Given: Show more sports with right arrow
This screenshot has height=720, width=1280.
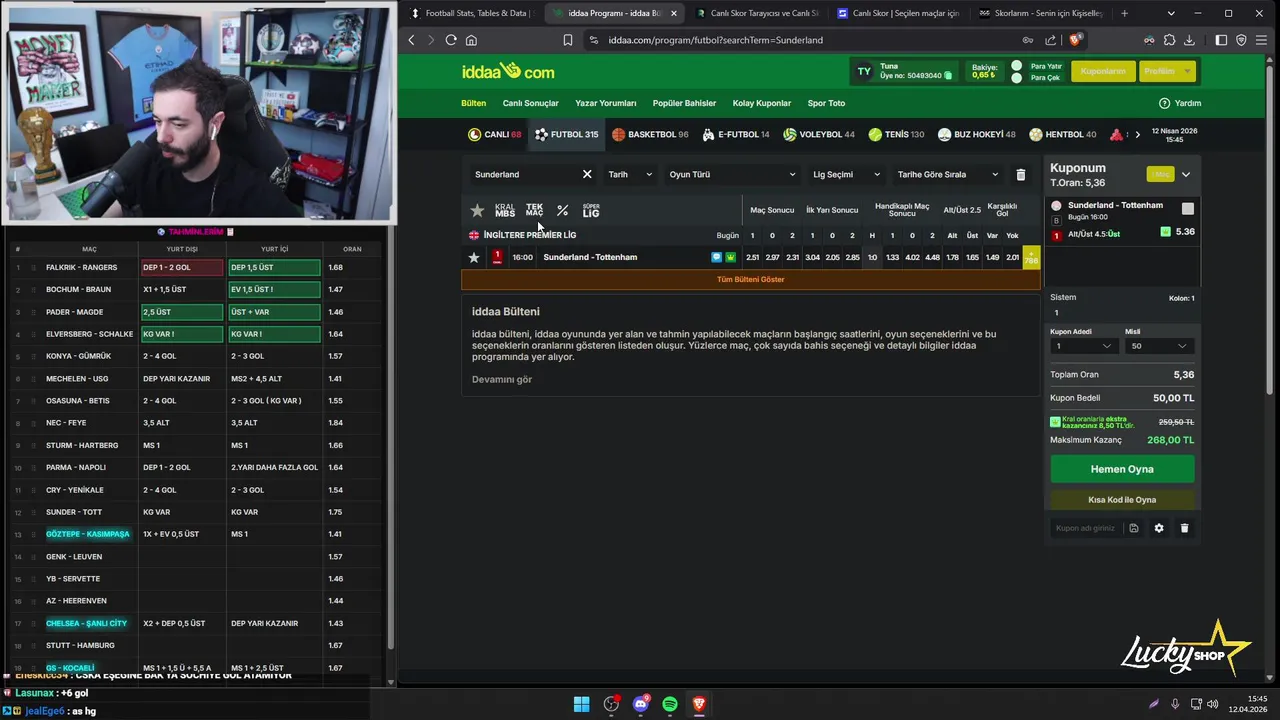Looking at the screenshot, I should (x=1137, y=134).
